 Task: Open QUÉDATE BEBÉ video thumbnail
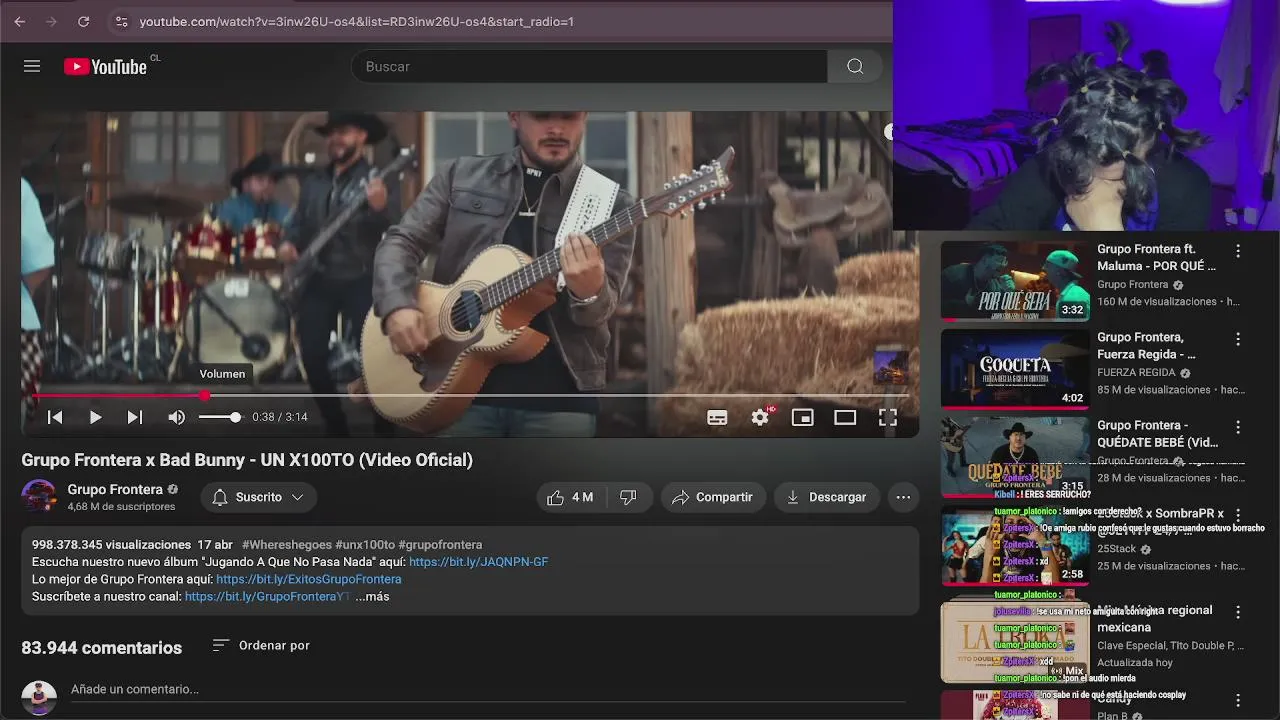(x=1015, y=457)
